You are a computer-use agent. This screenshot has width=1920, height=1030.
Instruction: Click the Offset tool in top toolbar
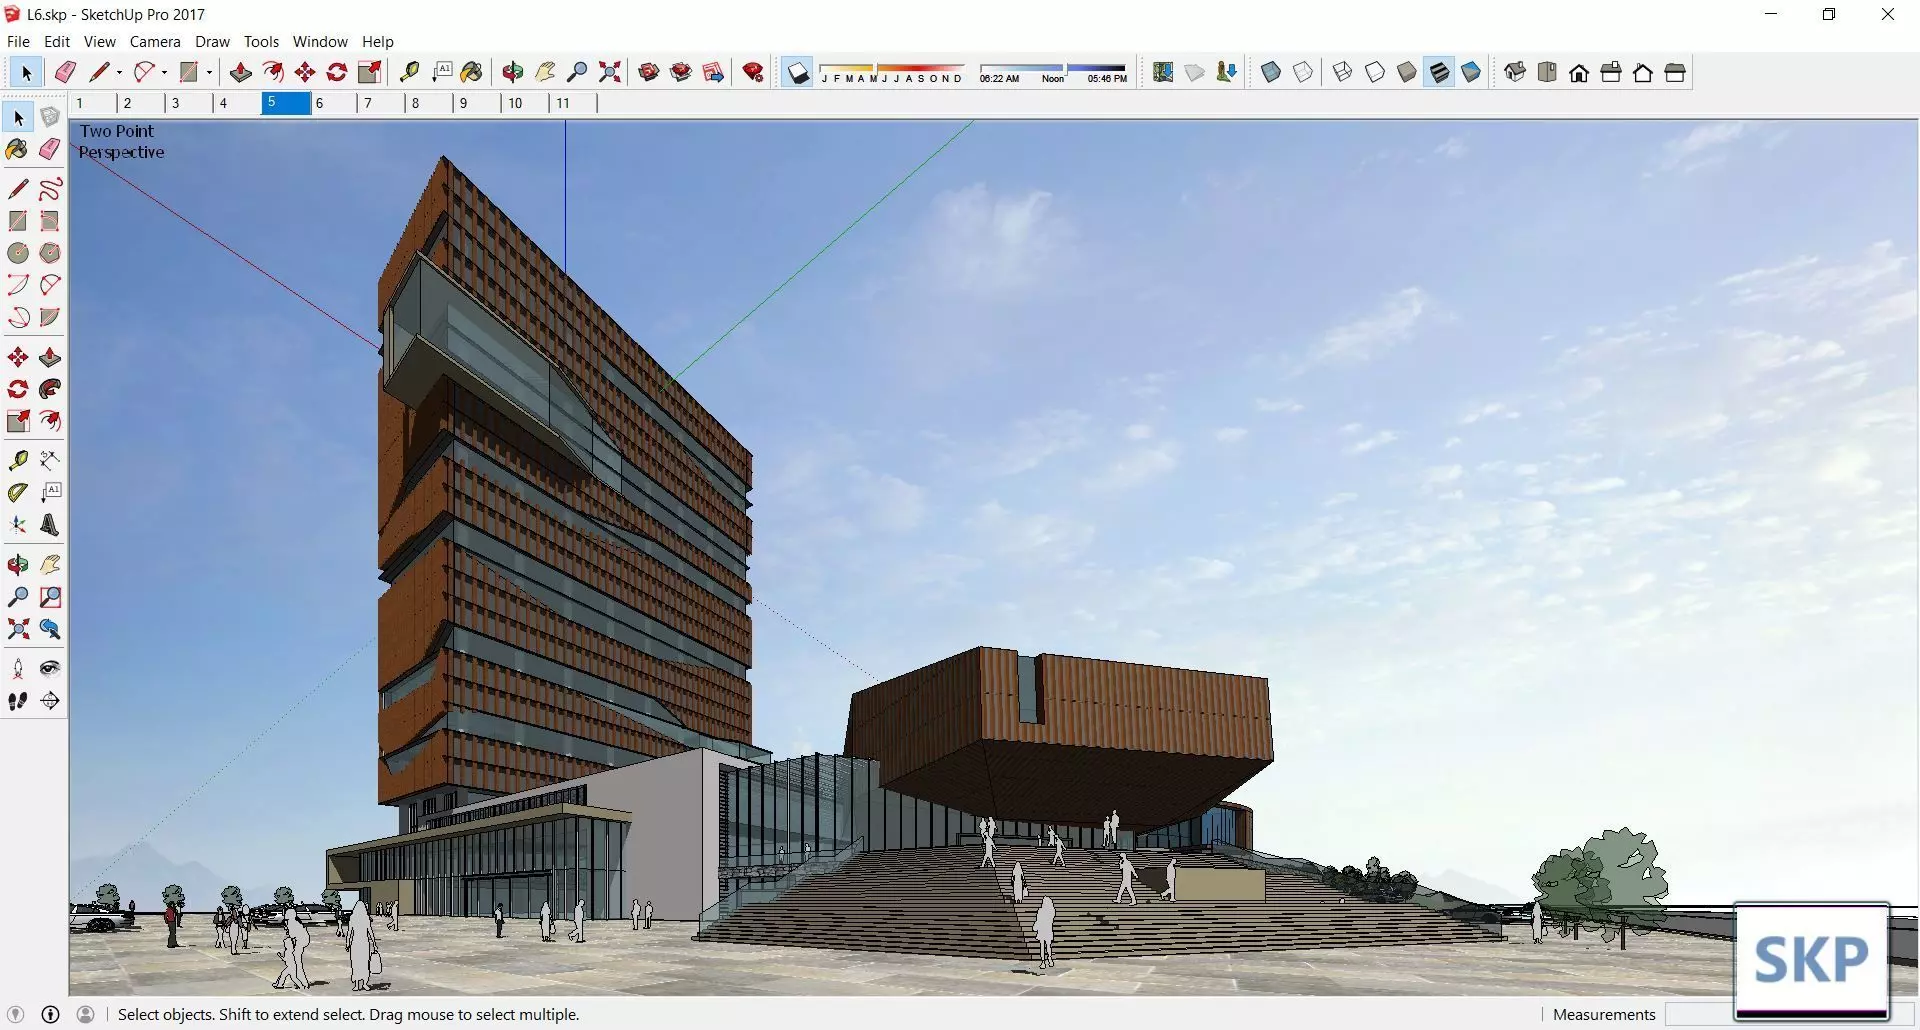273,72
